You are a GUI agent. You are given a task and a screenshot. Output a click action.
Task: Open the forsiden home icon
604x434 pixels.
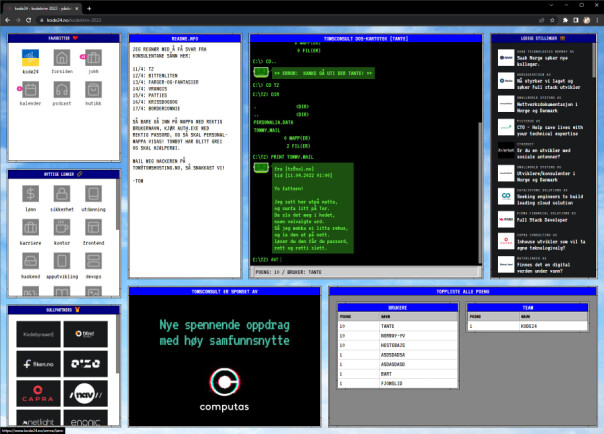click(x=62, y=58)
